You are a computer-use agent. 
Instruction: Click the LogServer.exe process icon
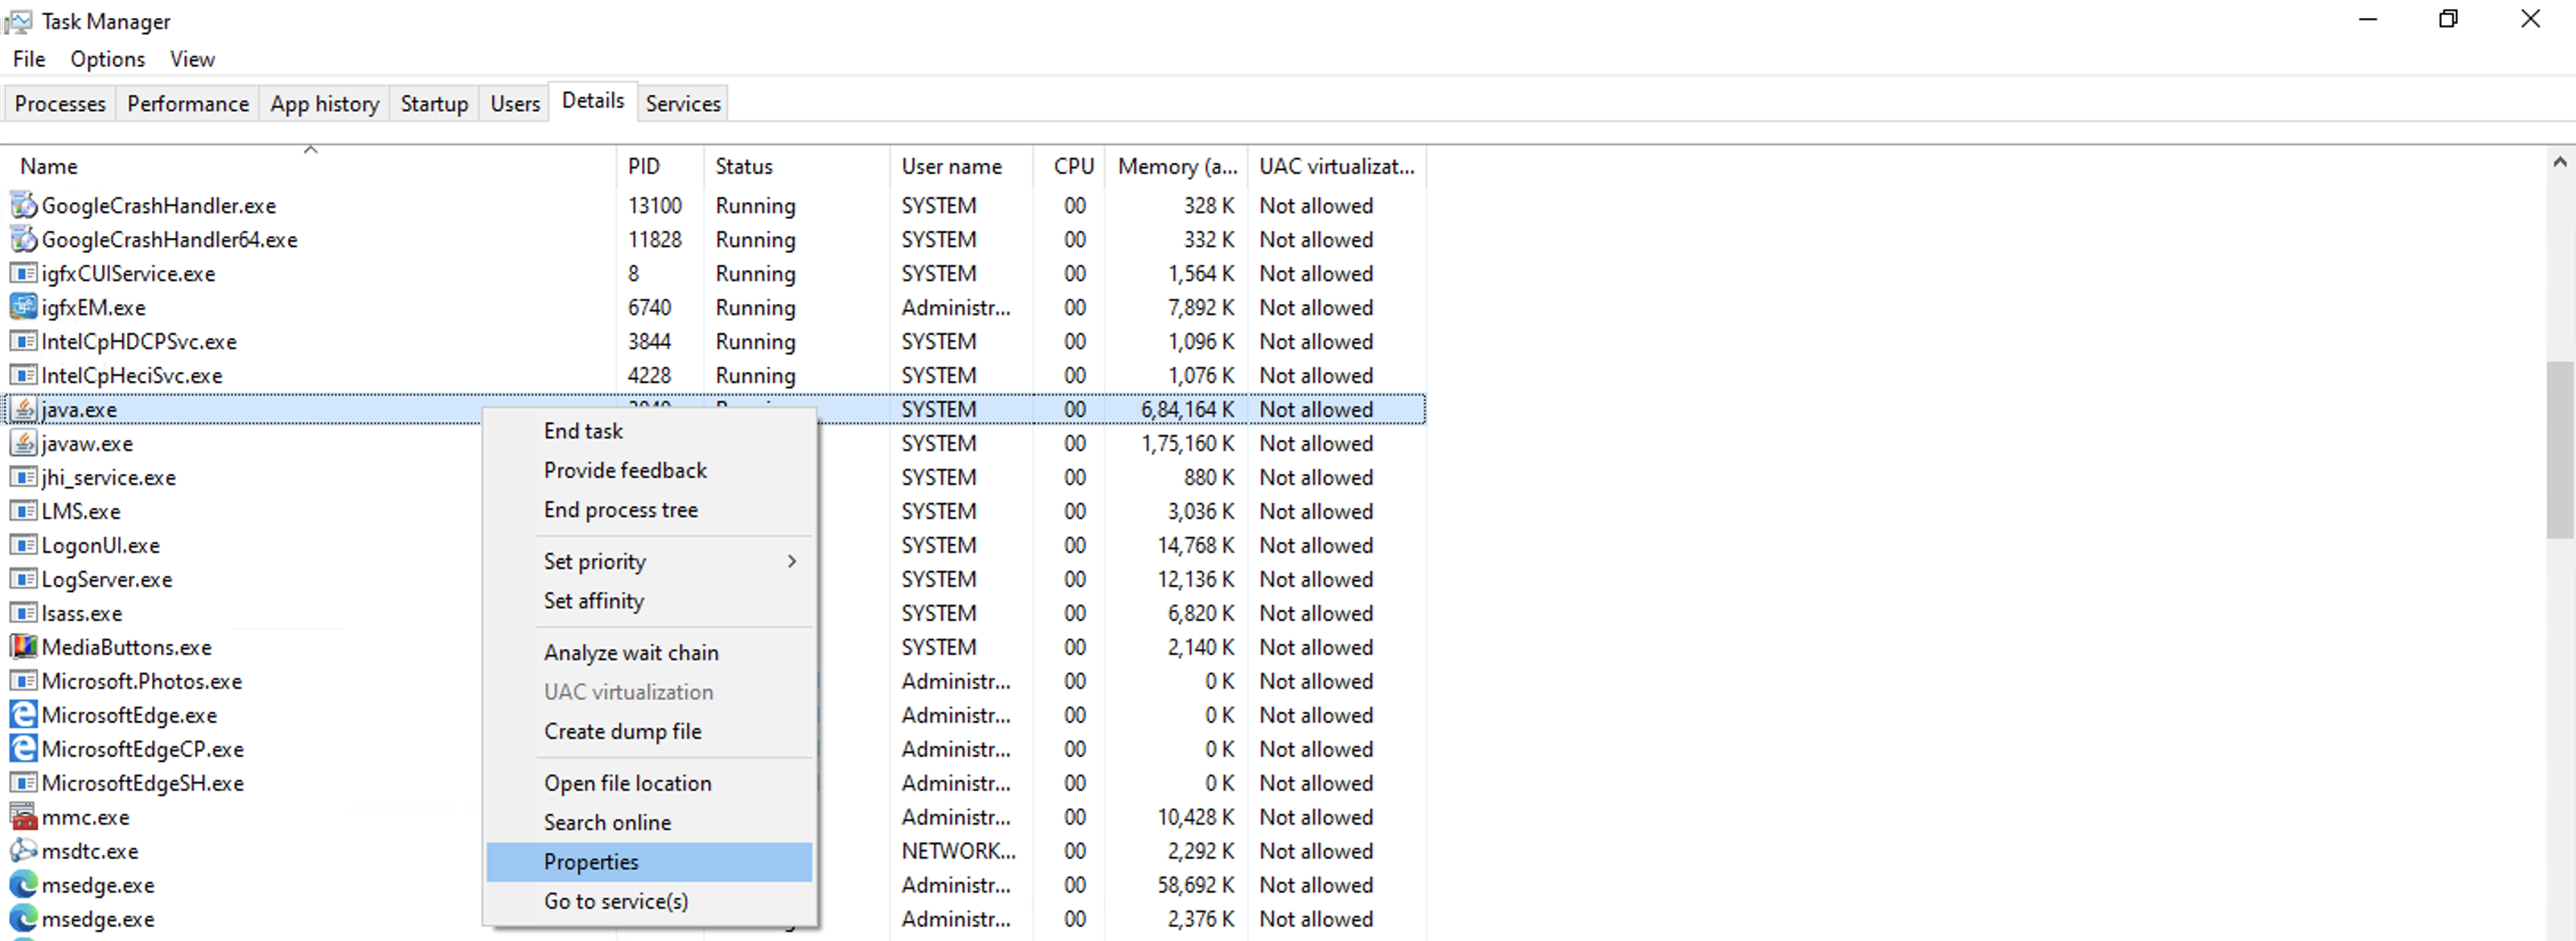[23, 580]
